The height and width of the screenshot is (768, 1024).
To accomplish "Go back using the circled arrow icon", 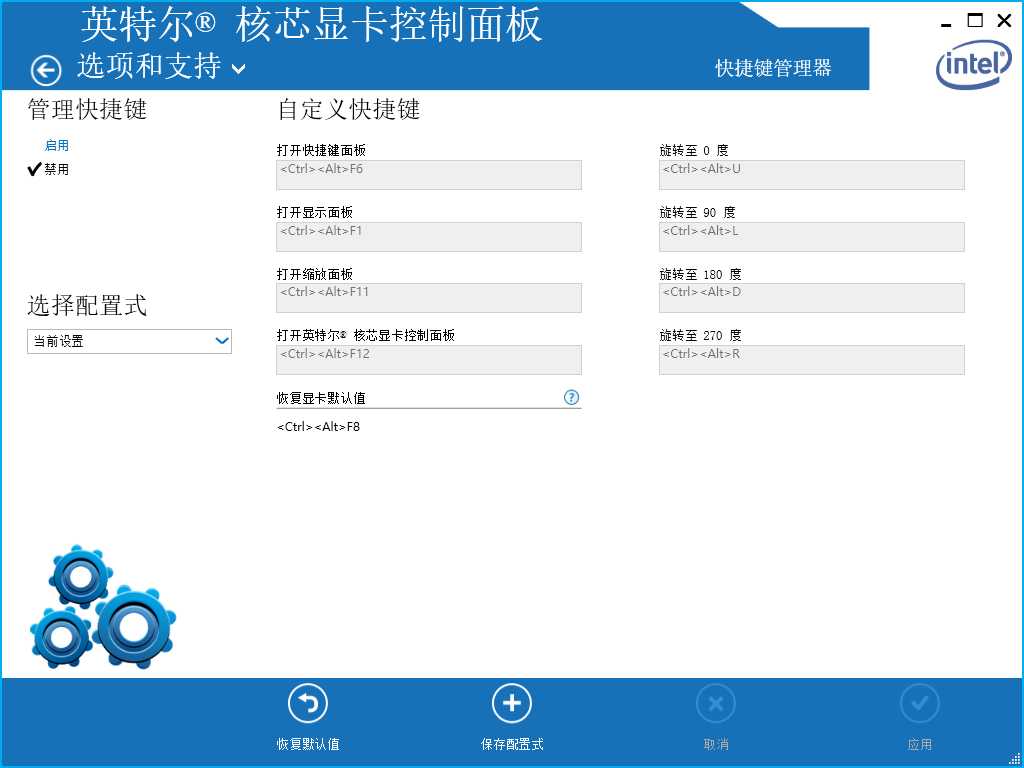I will 46,70.
